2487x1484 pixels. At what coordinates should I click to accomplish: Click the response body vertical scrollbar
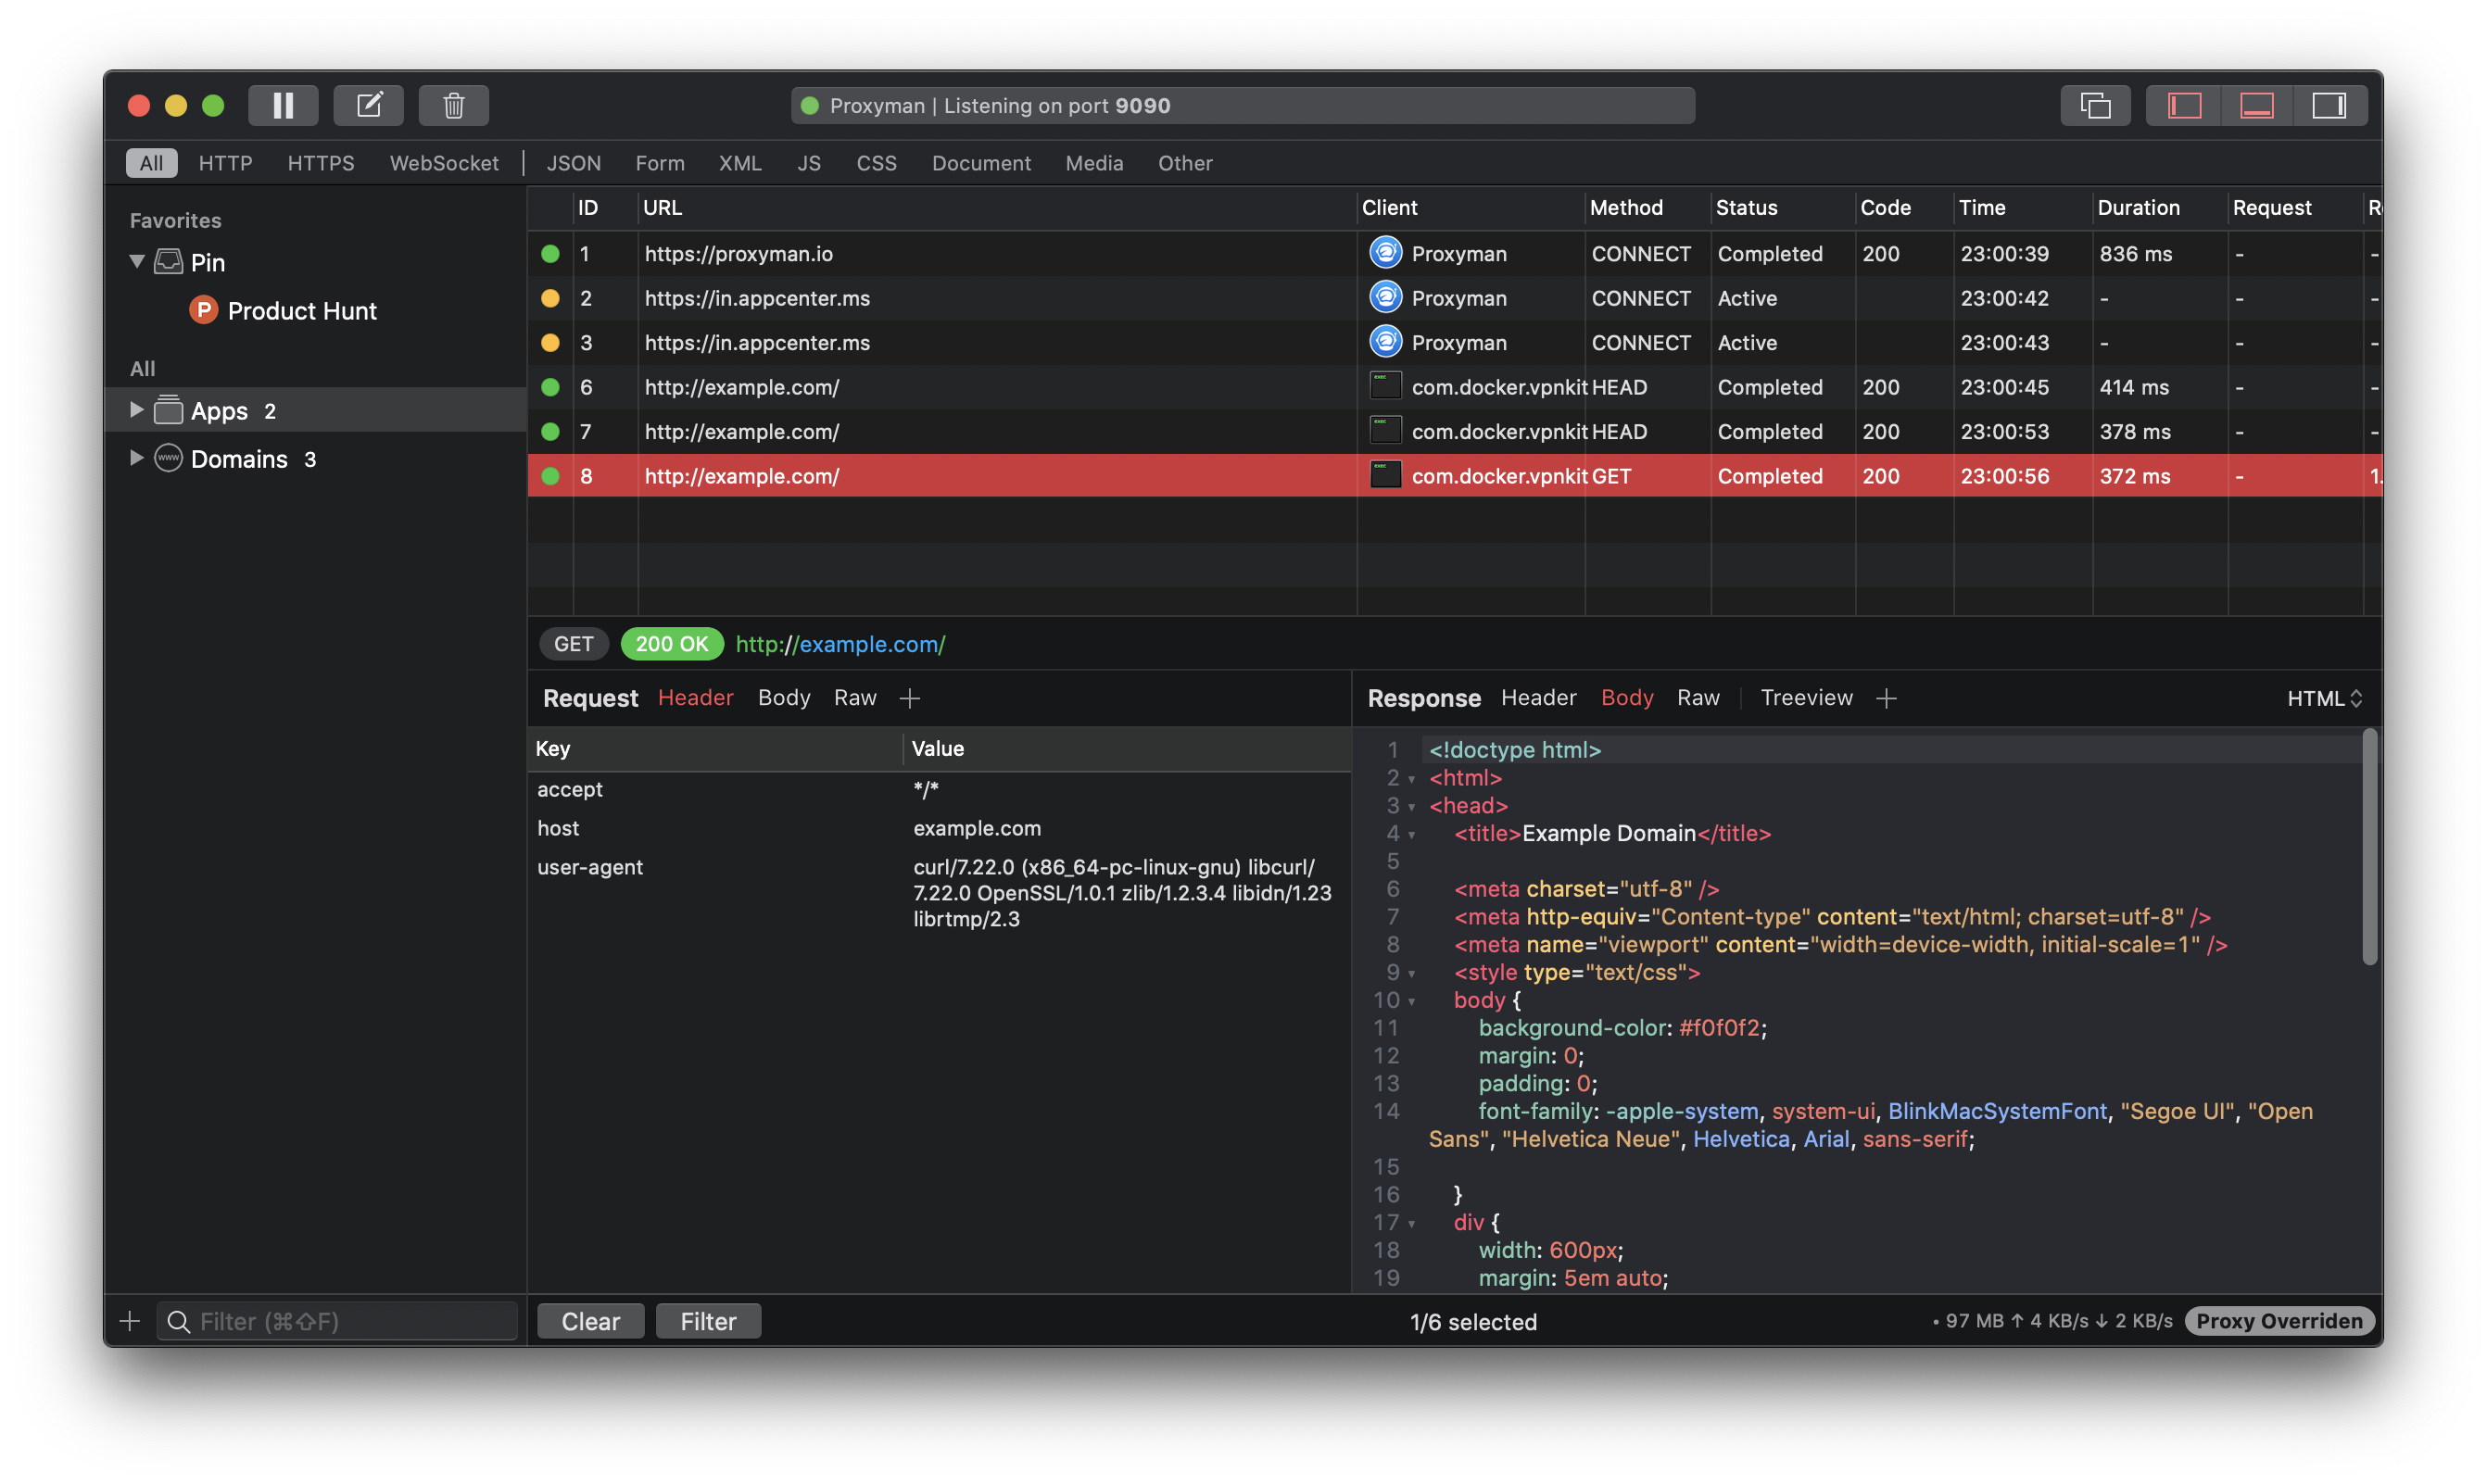[2369, 848]
